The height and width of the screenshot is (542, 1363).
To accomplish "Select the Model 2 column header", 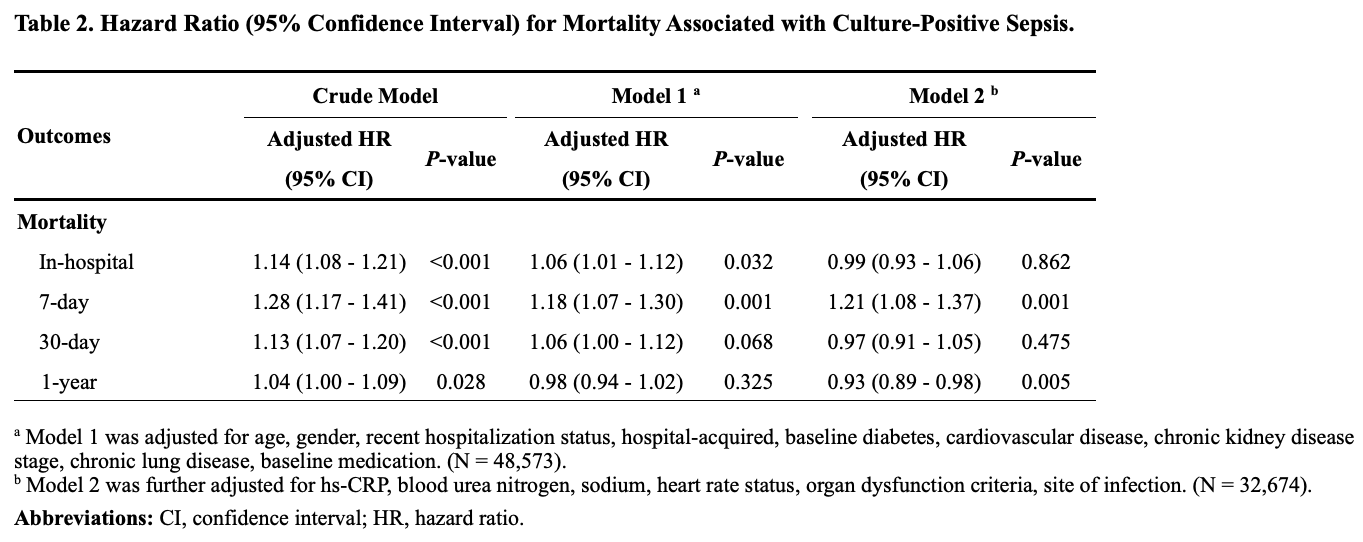I will tap(953, 96).
